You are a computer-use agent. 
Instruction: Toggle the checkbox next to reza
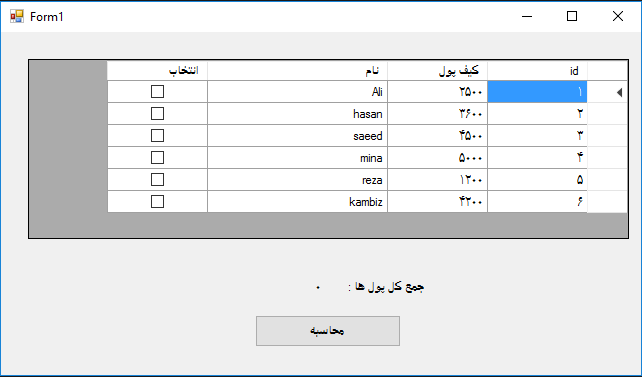[157, 180]
